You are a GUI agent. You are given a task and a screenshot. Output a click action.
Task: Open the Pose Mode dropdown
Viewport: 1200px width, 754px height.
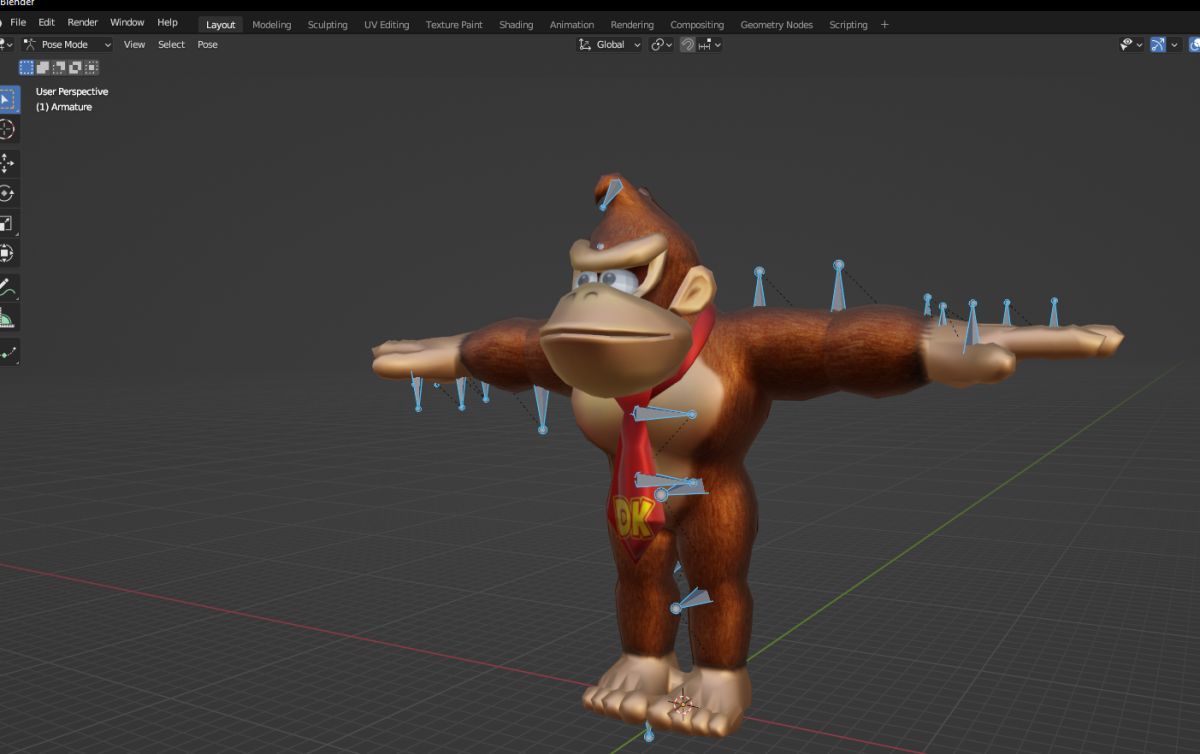[66, 45]
